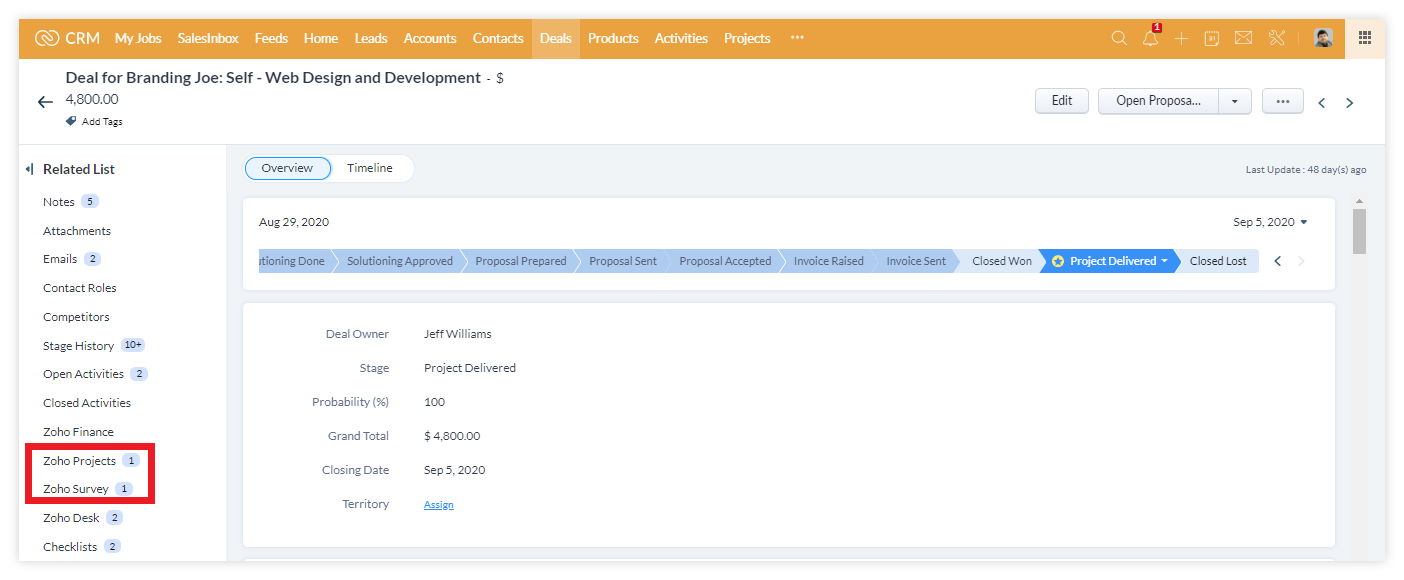
Task: Select the Overview view toggle
Action: point(287,168)
